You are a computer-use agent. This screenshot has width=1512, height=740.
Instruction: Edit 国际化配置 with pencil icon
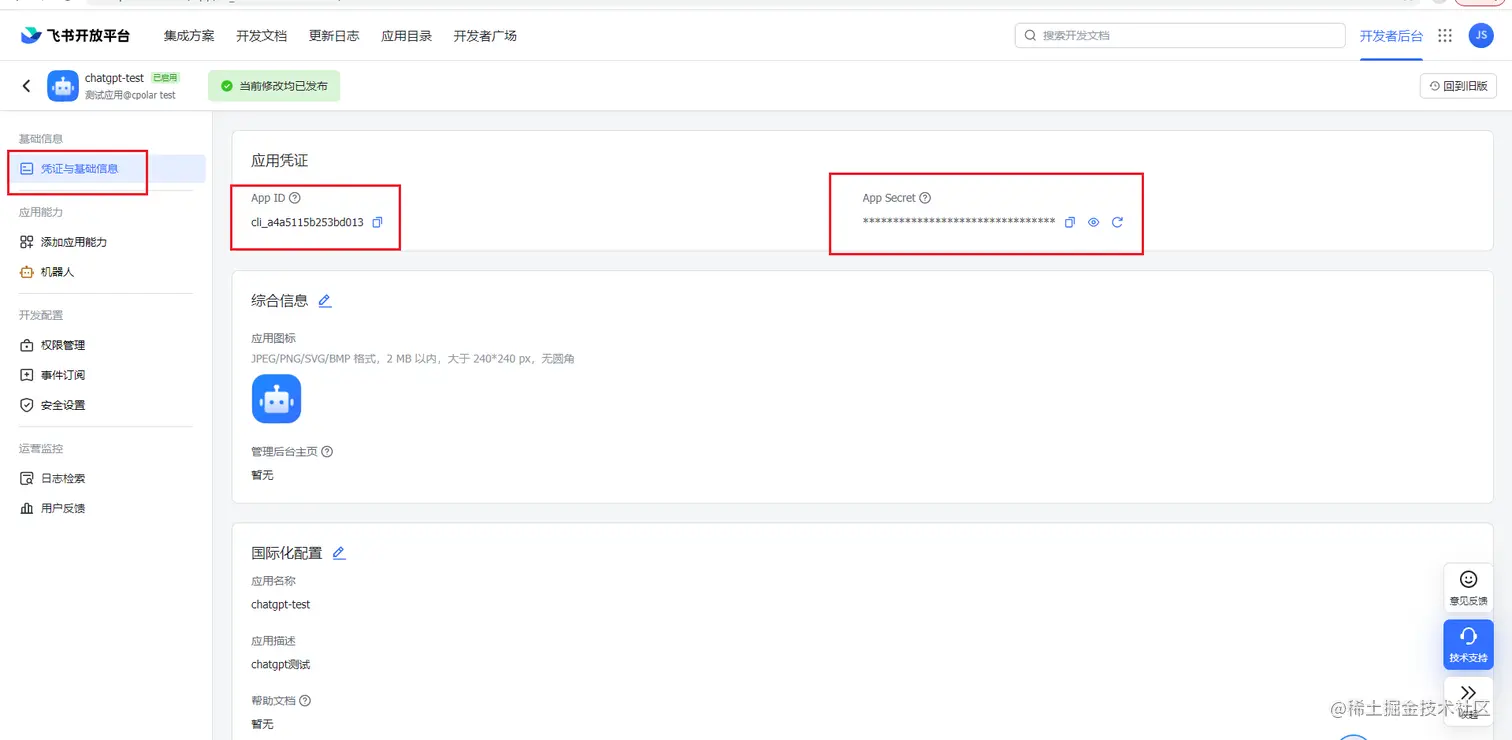[x=338, y=552]
